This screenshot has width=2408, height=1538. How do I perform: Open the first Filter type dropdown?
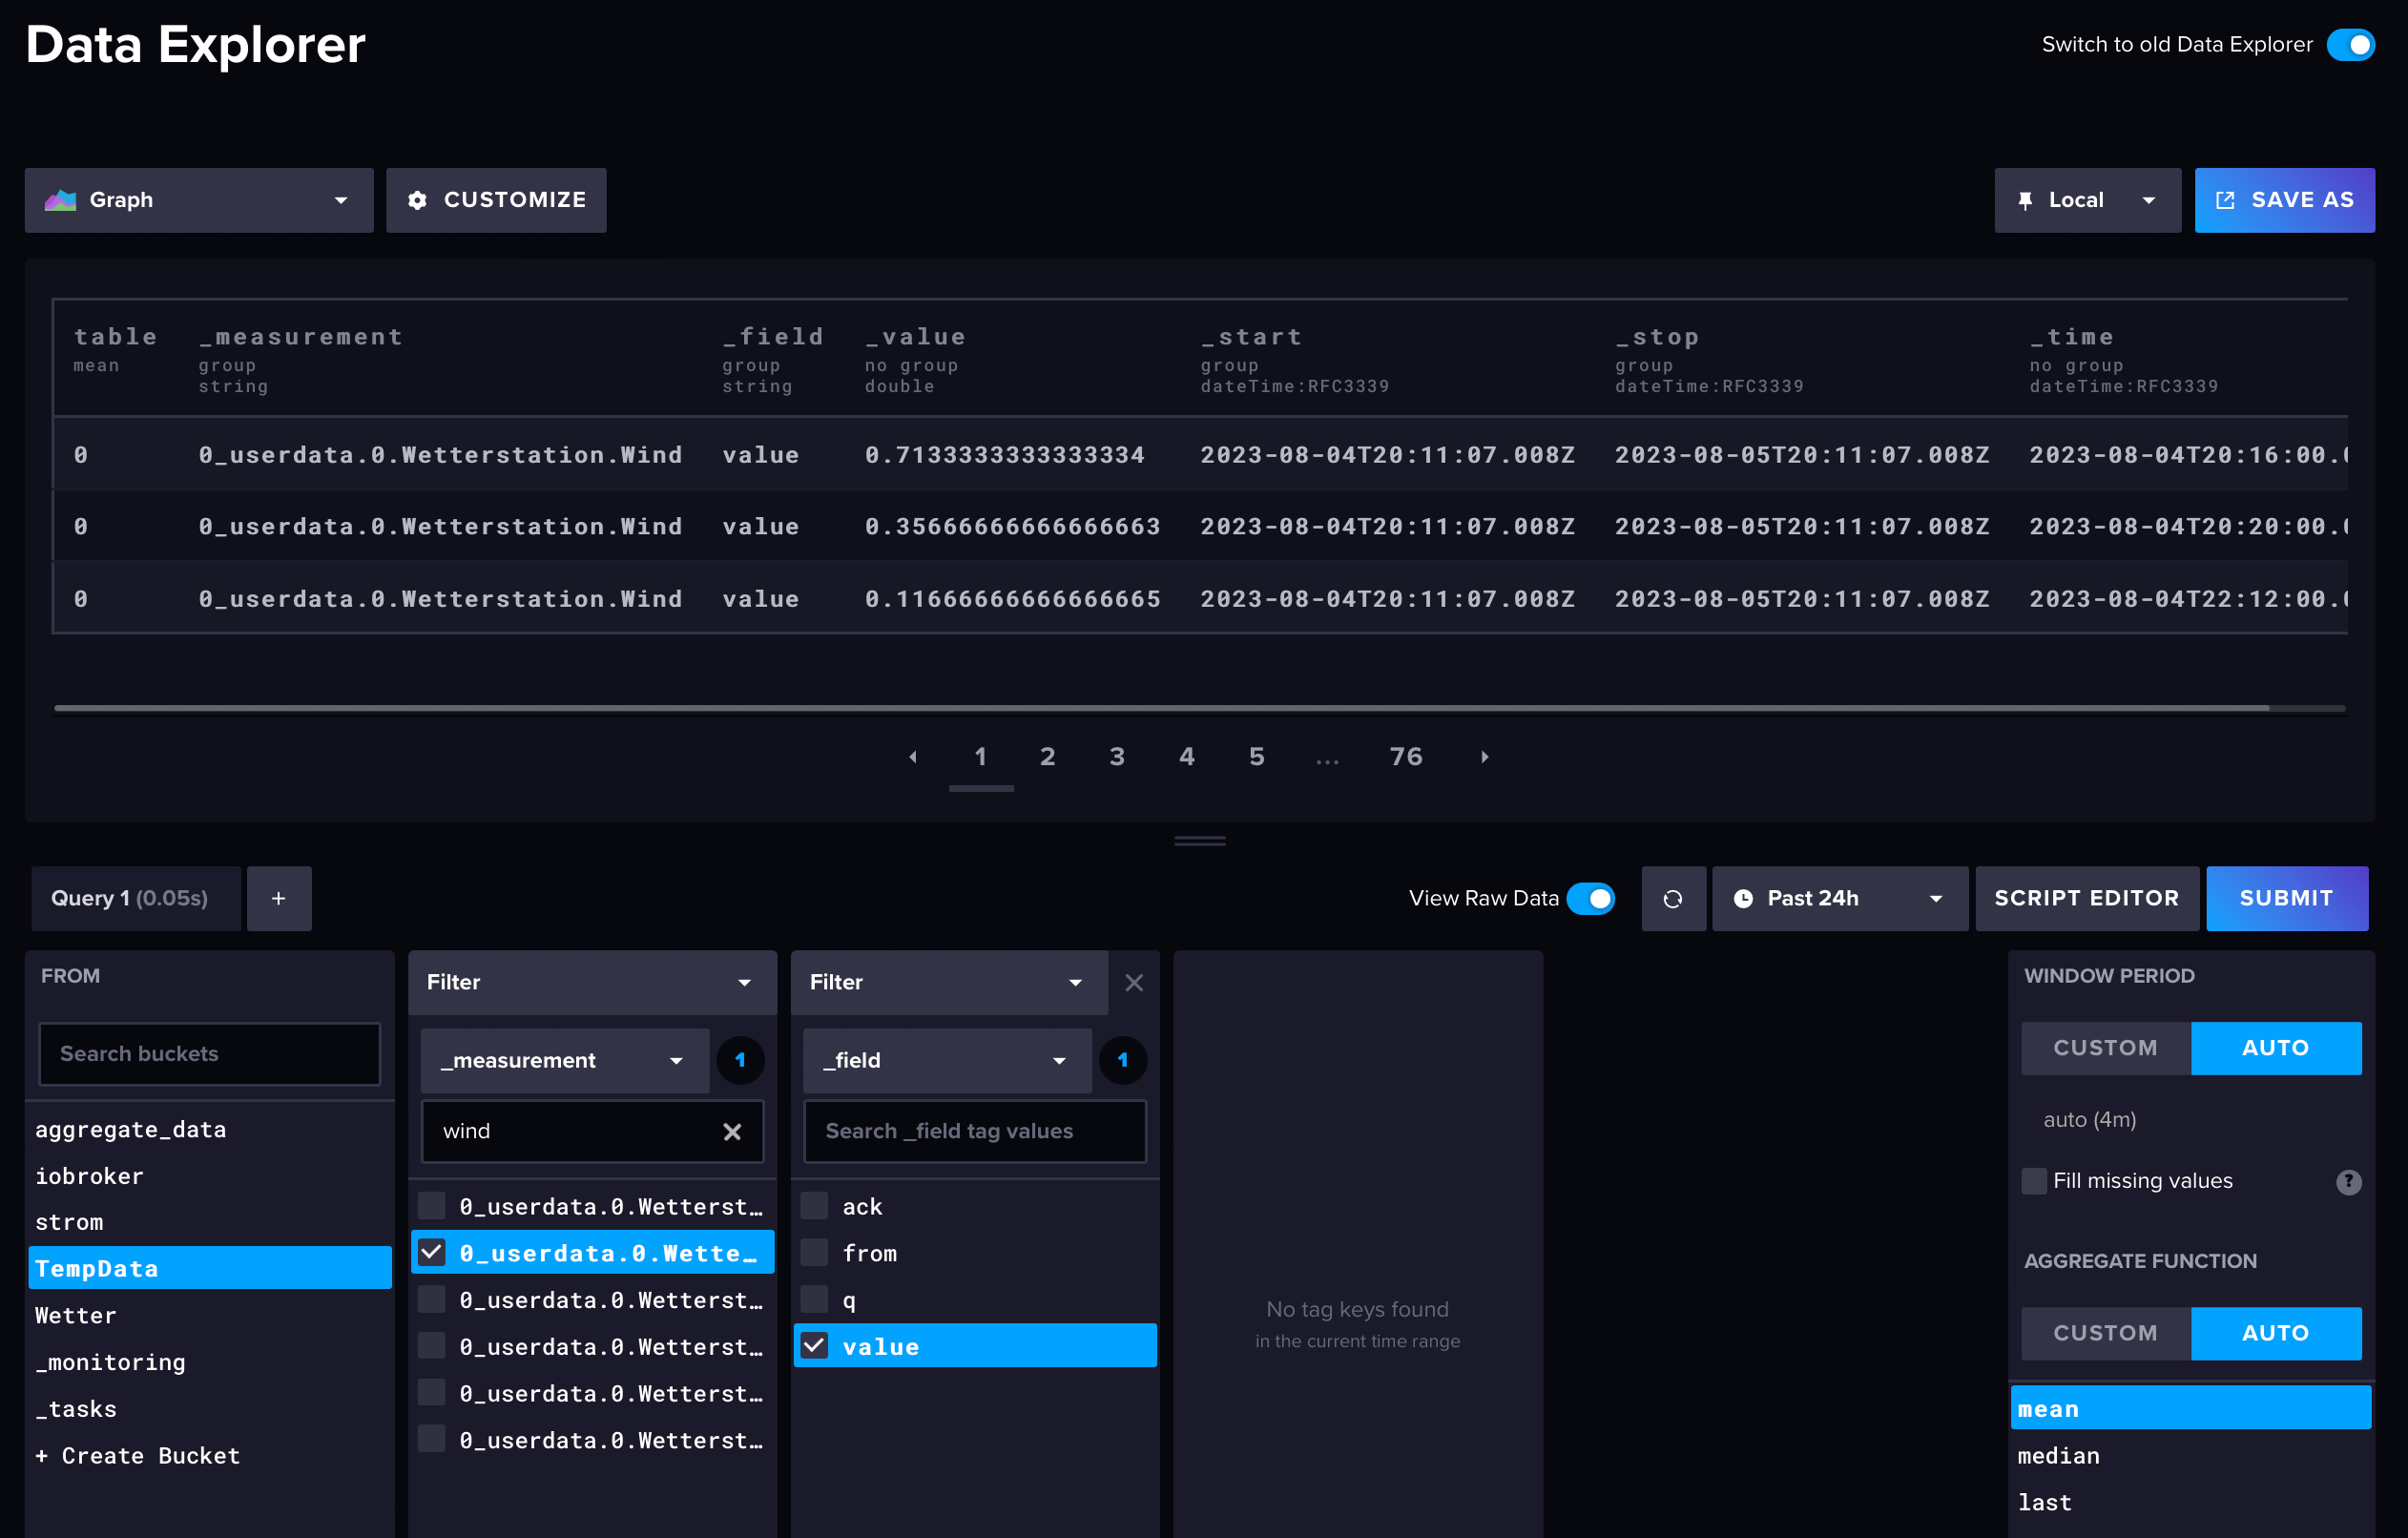pyautogui.click(x=592, y=982)
